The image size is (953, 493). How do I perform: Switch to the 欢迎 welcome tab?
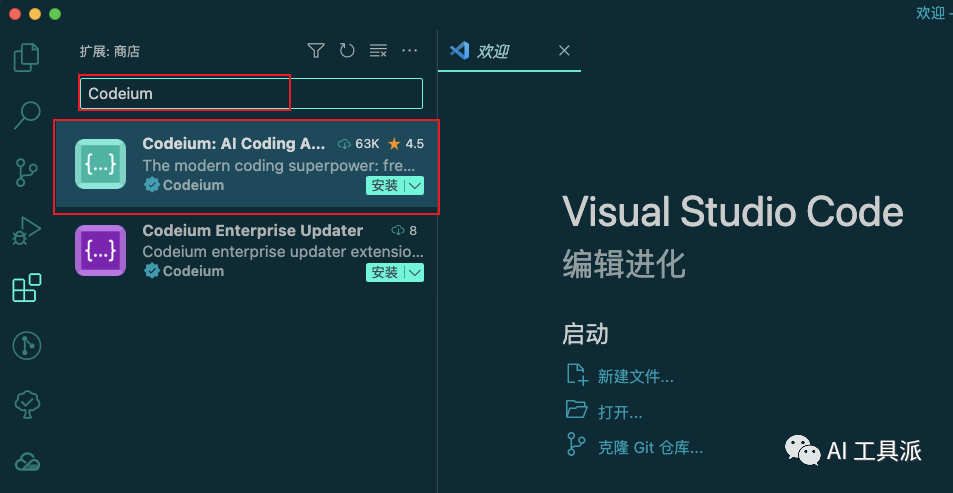click(492, 51)
